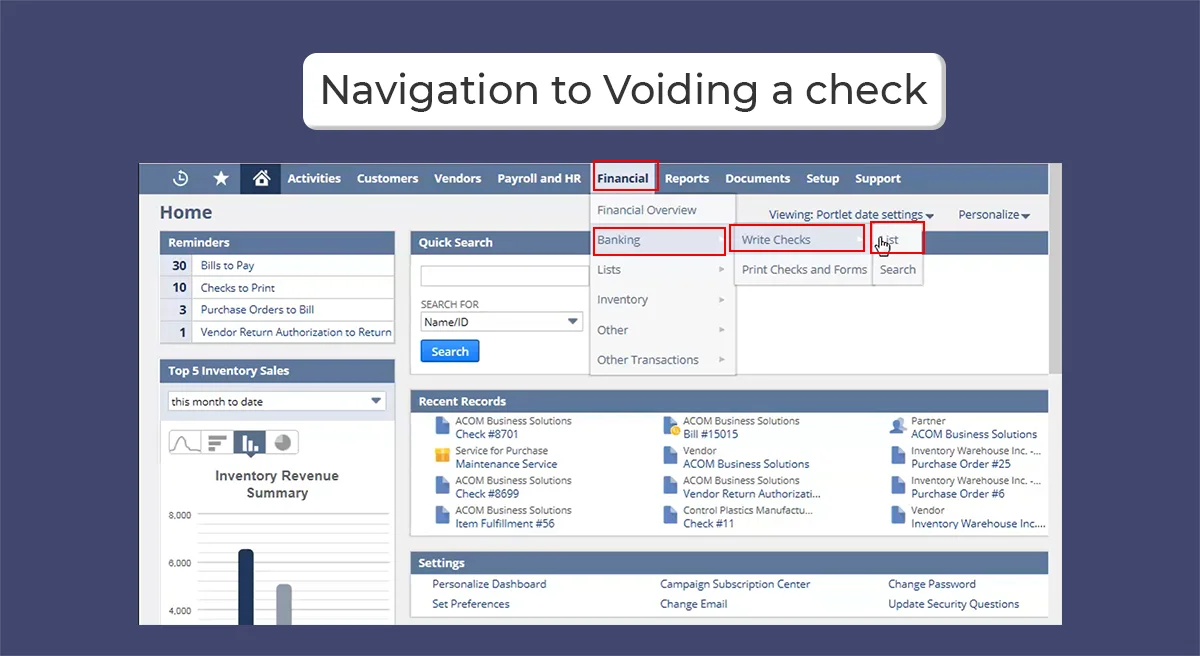Open the Support menu
This screenshot has width=1200, height=656.
pyautogui.click(x=878, y=179)
